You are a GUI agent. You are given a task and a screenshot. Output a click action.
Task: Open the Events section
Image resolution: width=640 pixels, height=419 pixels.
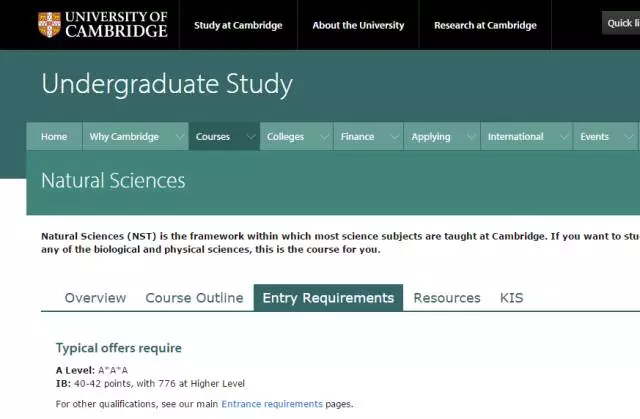tap(594, 137)
